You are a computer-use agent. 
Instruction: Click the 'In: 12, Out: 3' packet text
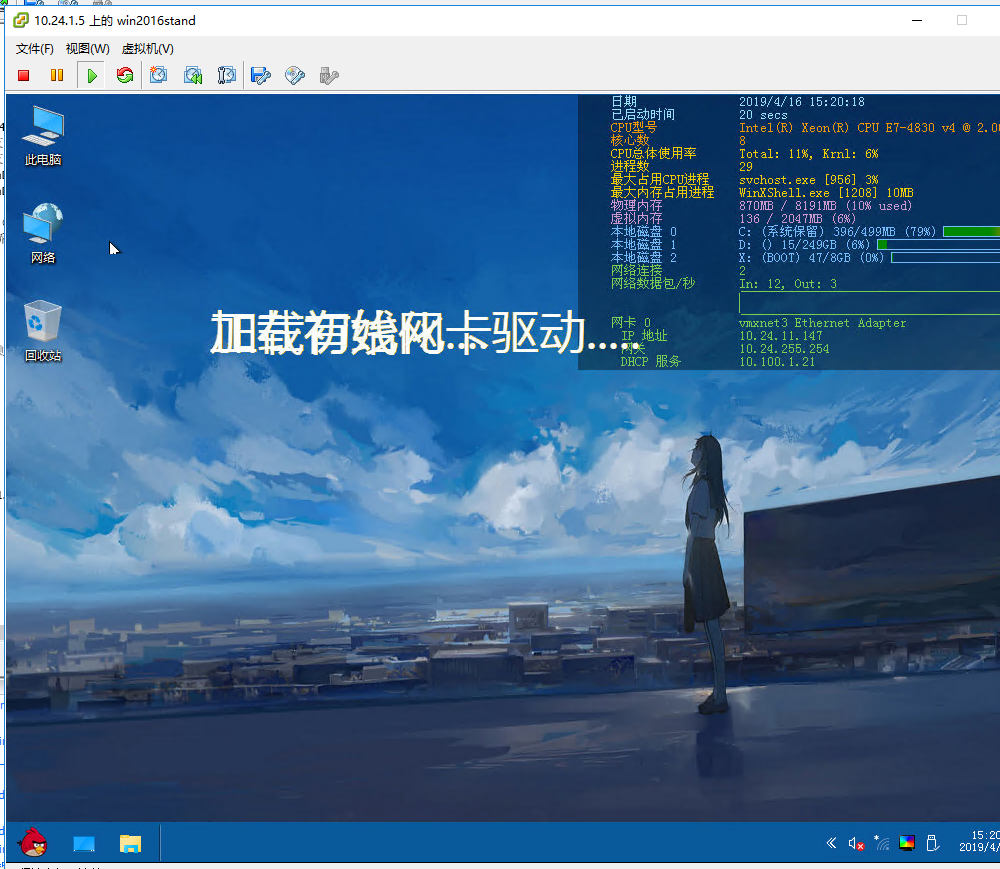point(788,284)
